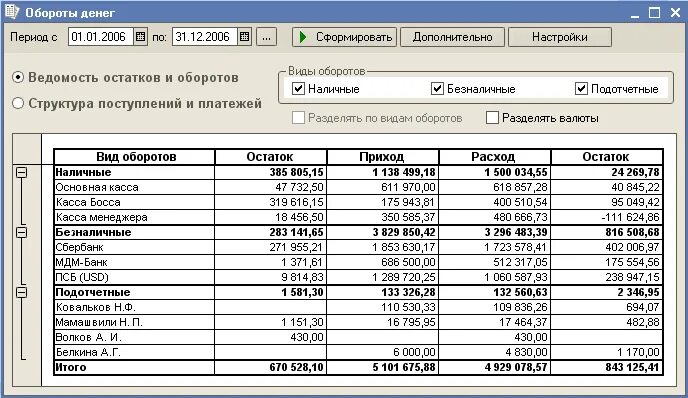Open the Дополнительно options
This screenshot has height=398, width=688.
[452, 37]
